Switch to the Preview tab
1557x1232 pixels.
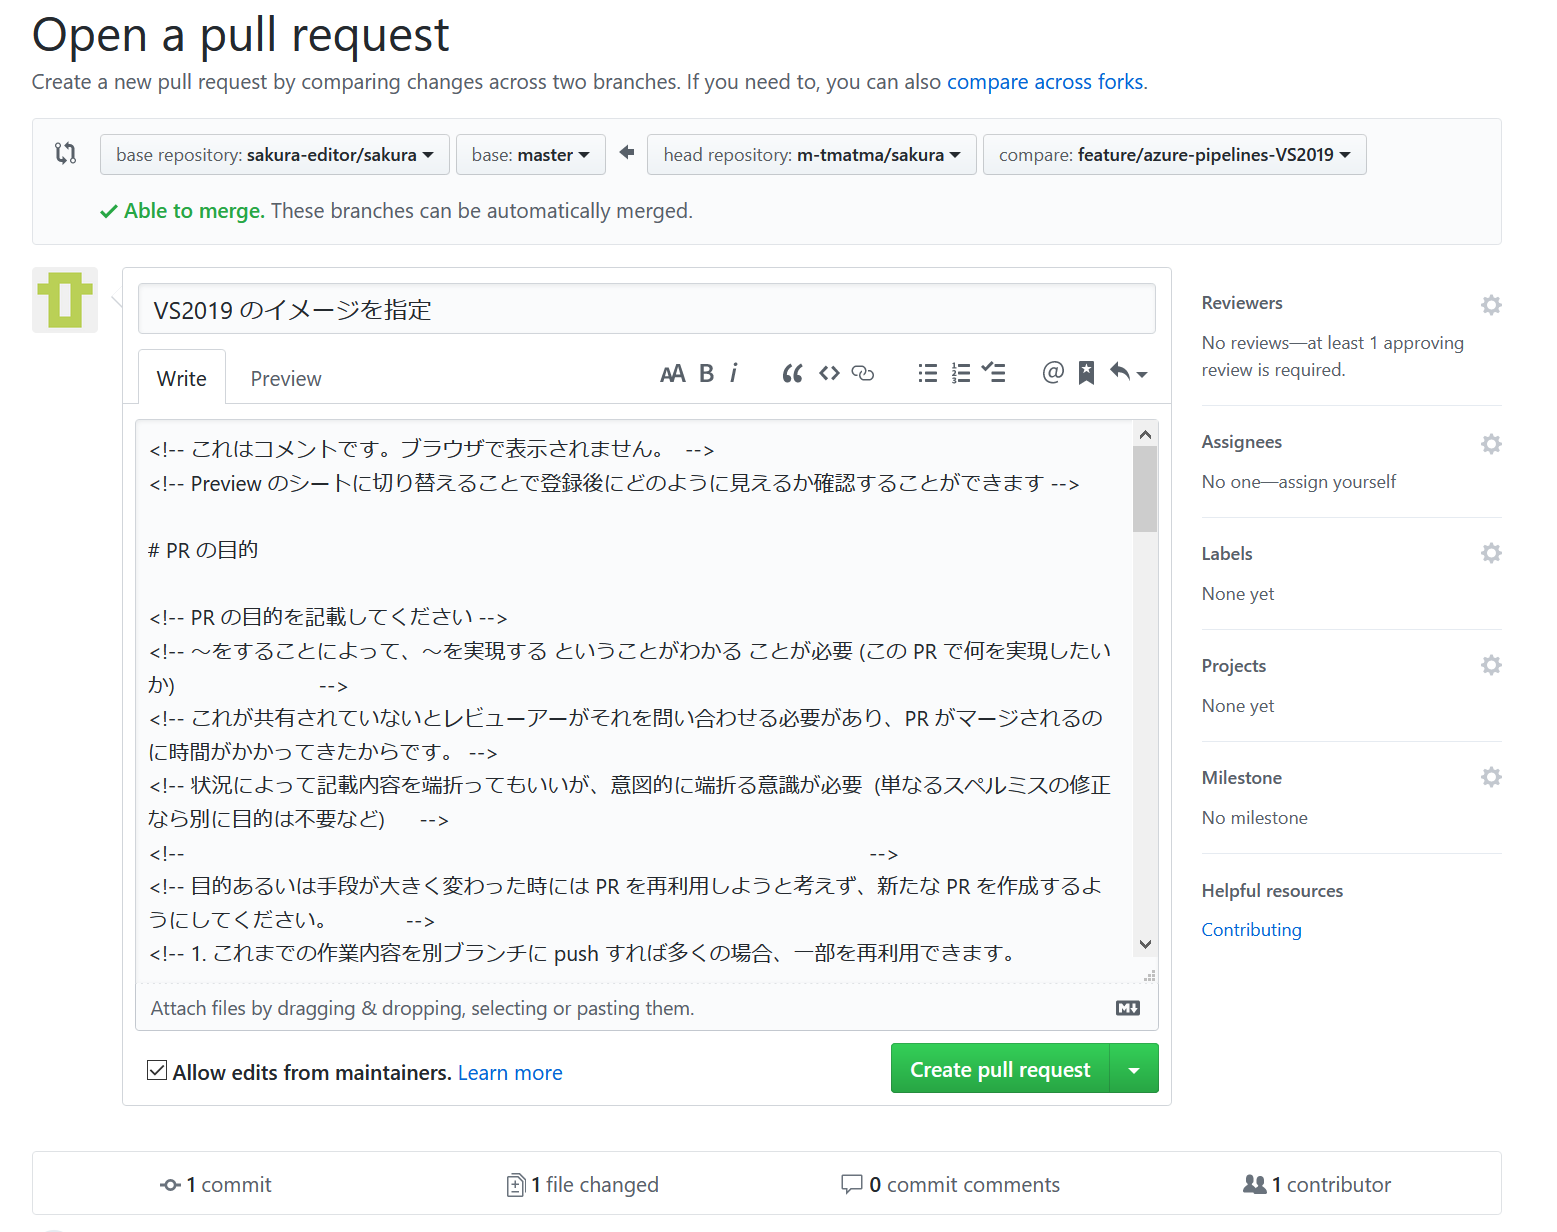pos(286,378)
